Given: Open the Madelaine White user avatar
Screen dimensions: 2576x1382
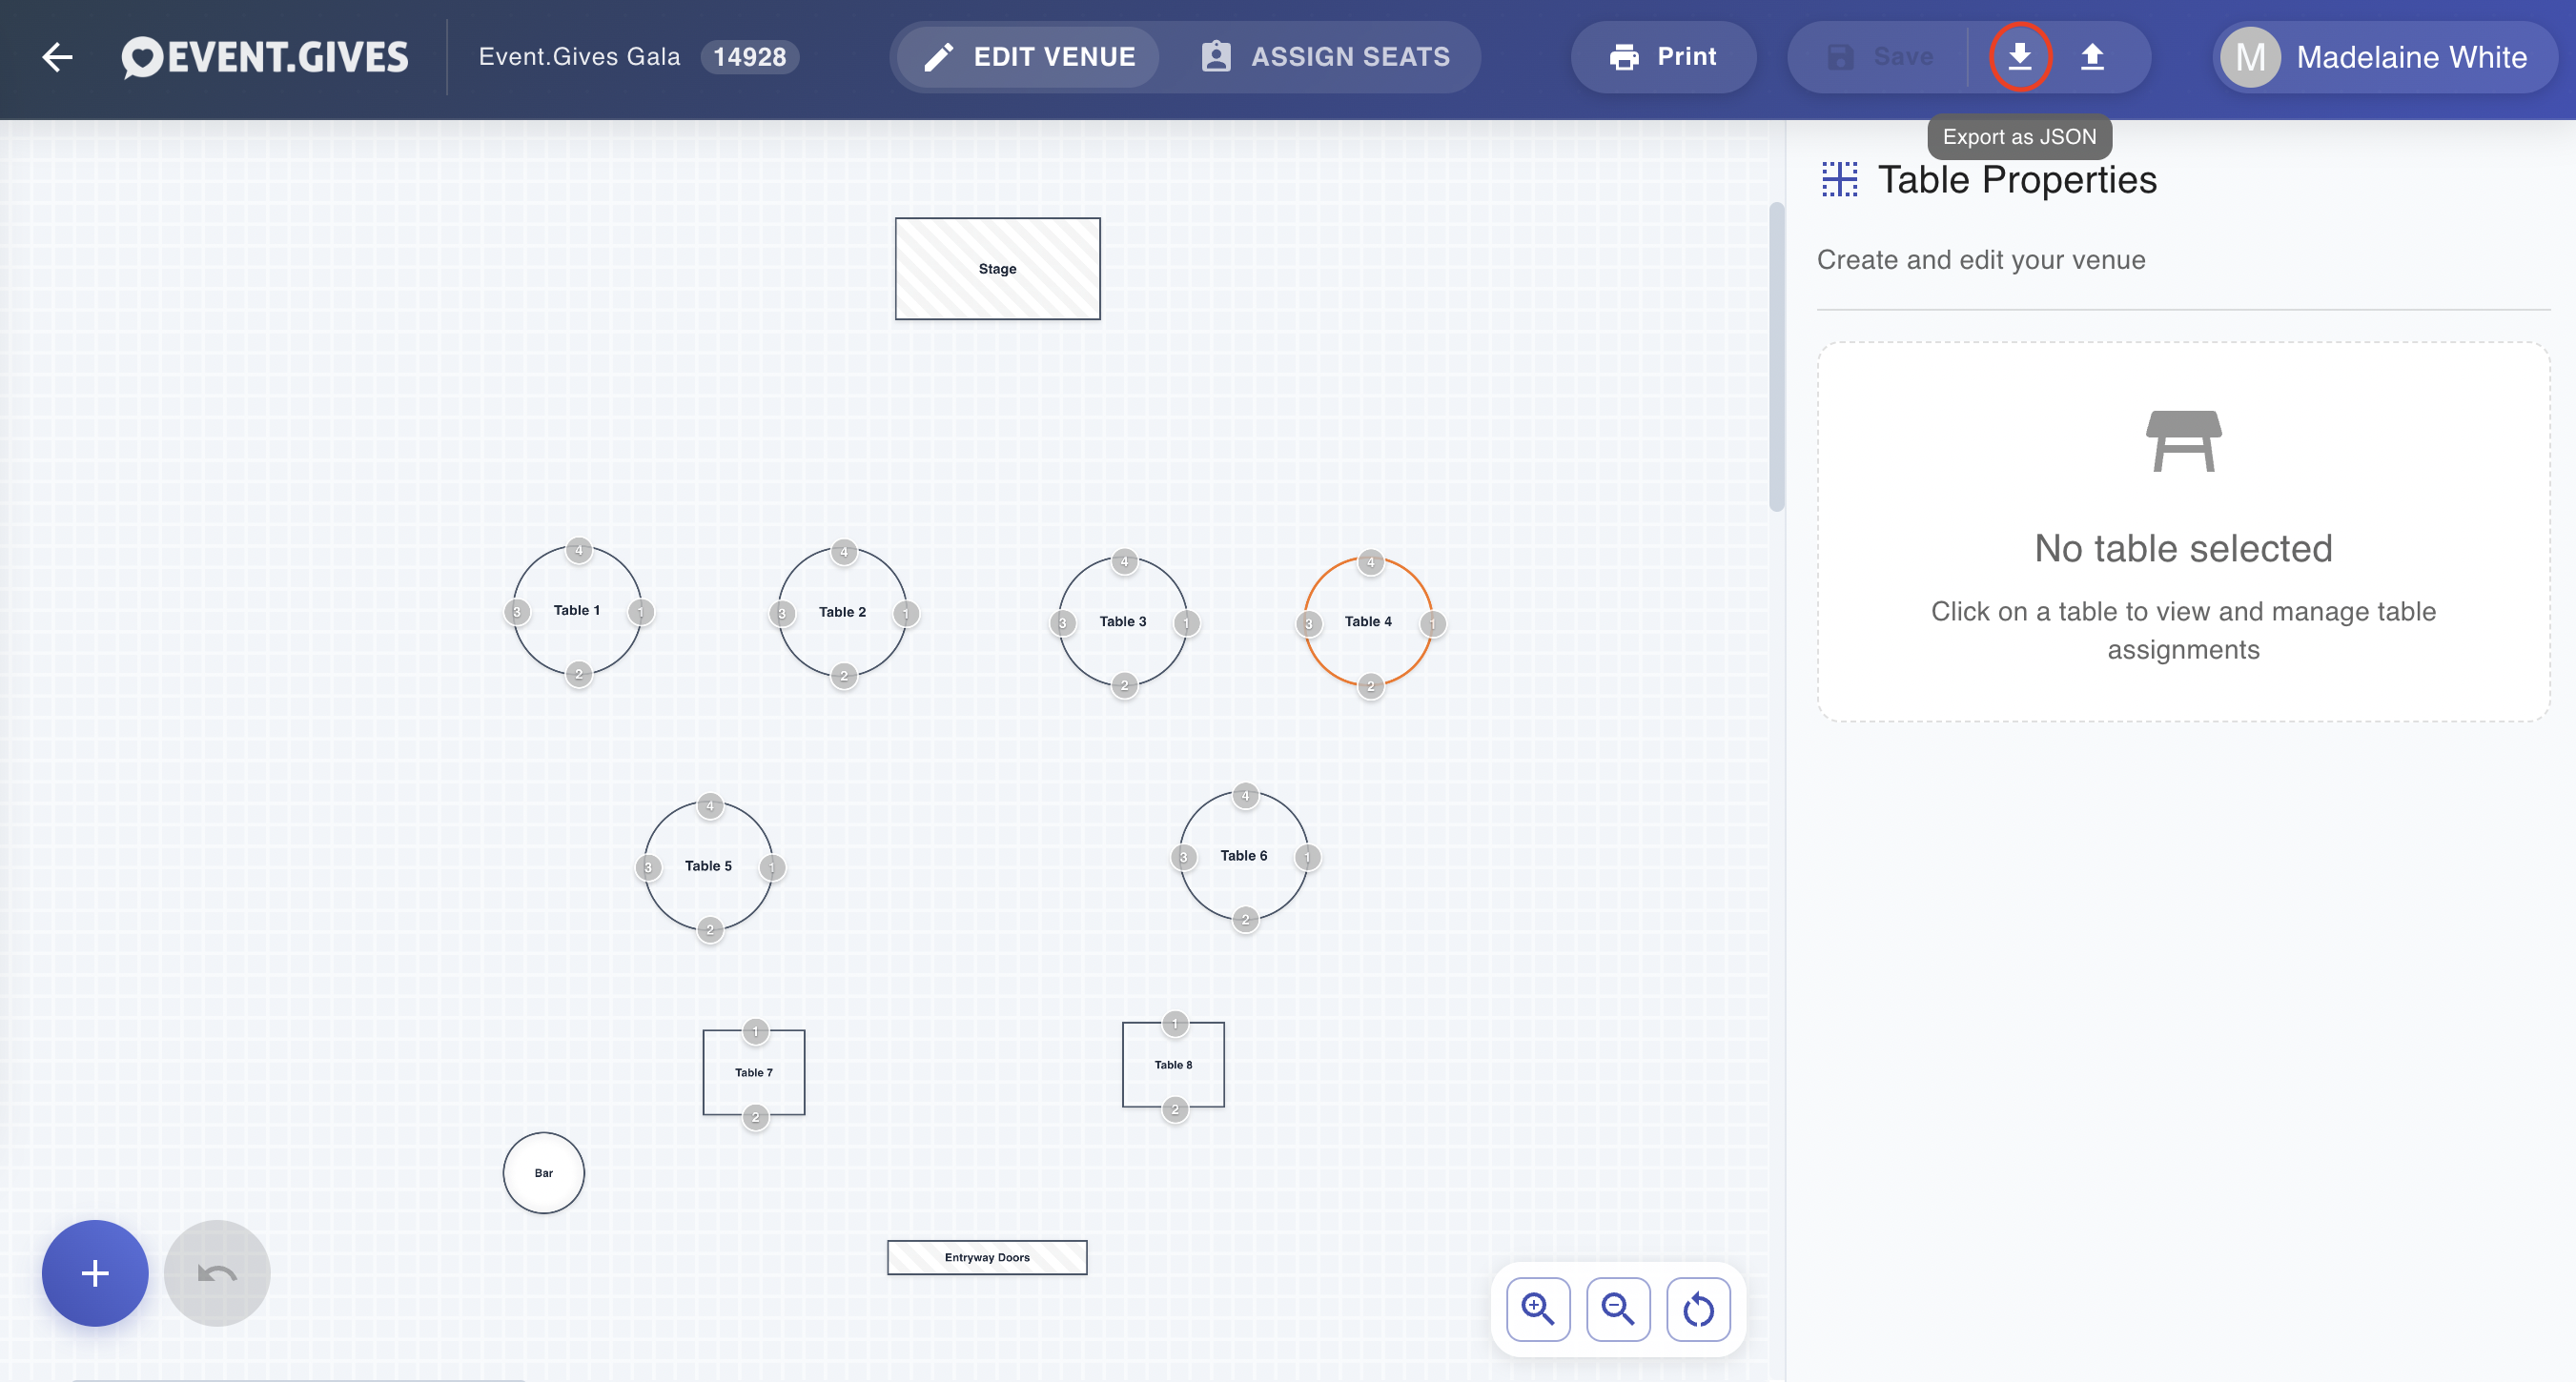Looking at the screenshot, I should (x=2250, y=57).
